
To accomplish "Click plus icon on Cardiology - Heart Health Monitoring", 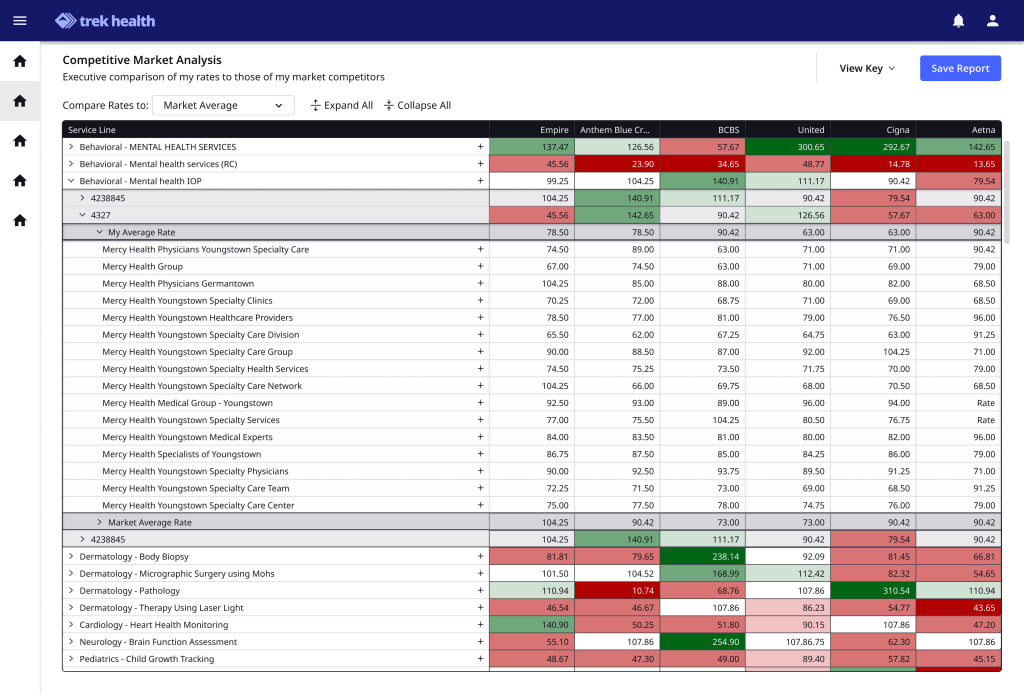I will coord(480,625).
